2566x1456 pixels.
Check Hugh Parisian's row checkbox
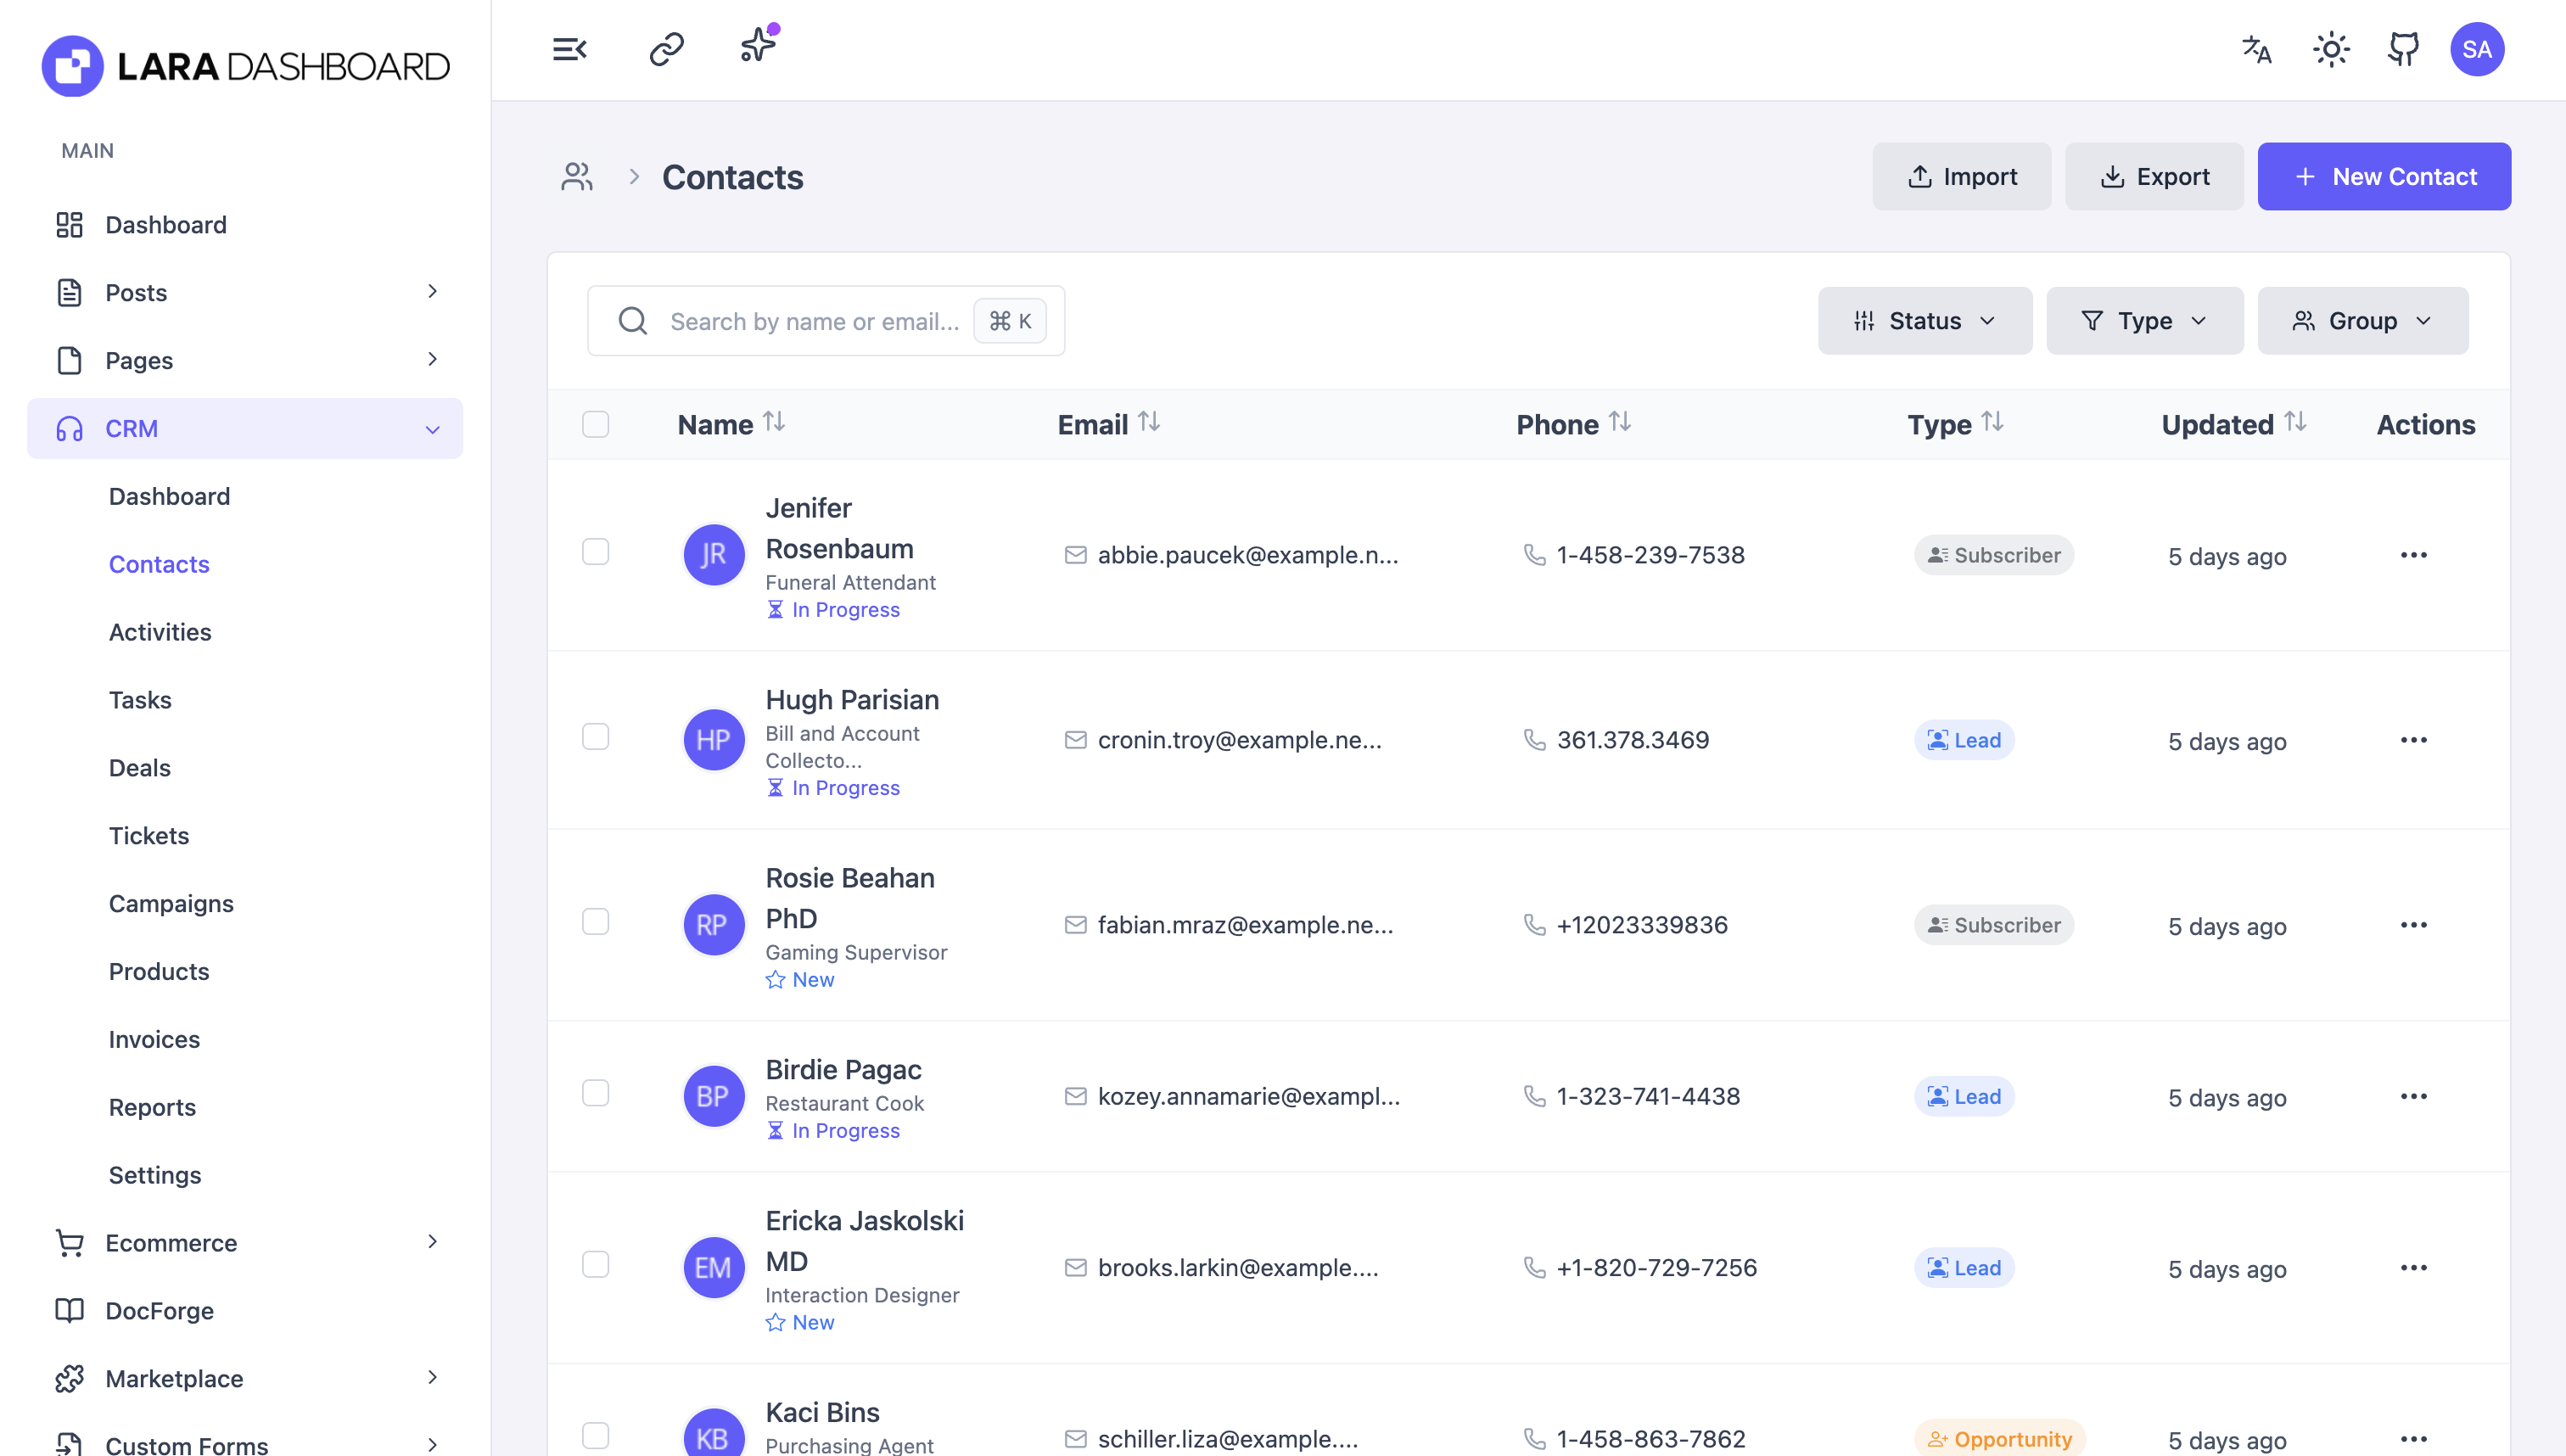pos(596,737)
